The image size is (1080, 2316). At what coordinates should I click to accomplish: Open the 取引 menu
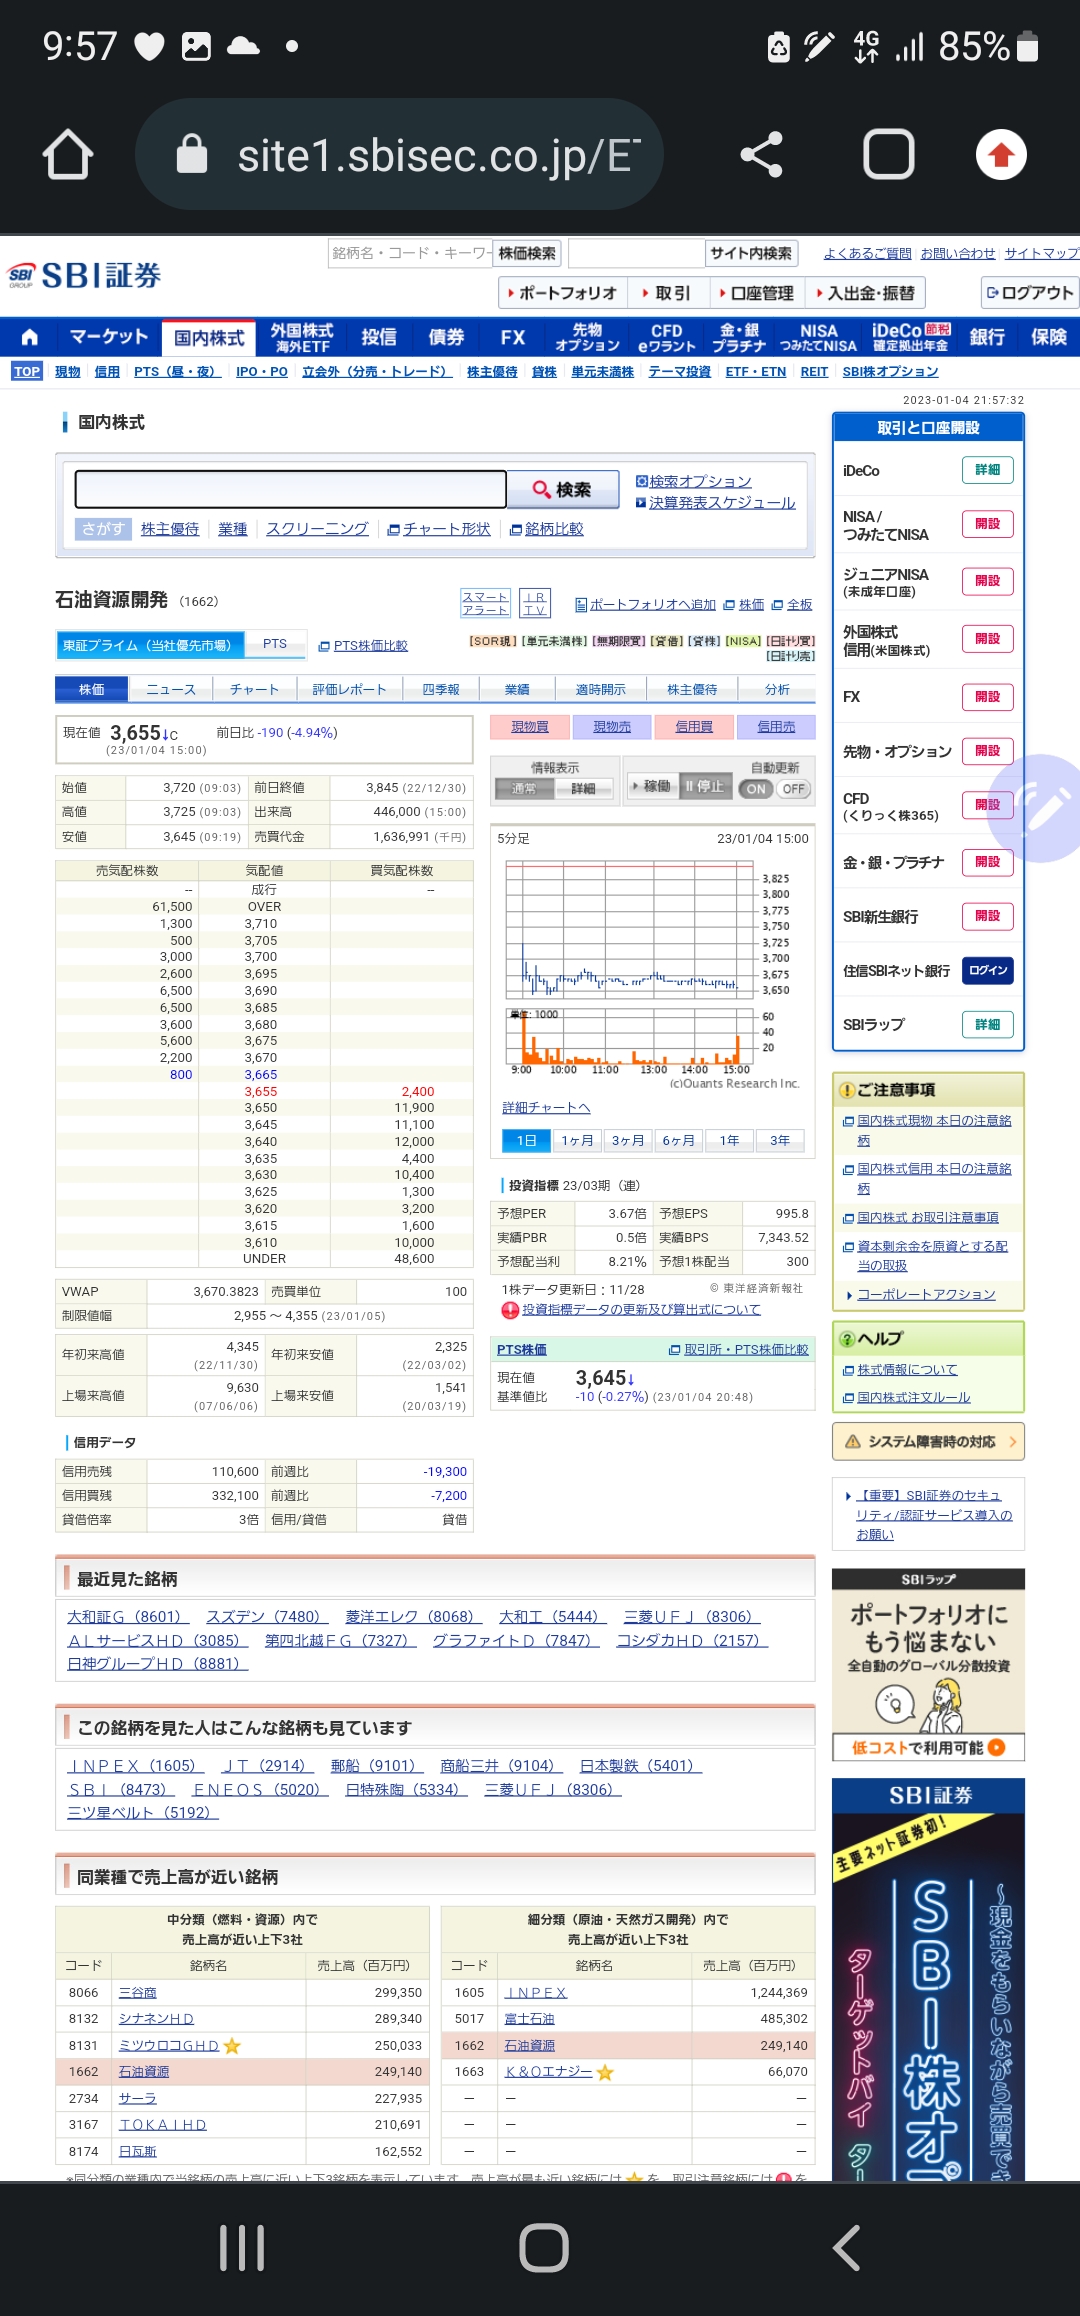point(667,293)
